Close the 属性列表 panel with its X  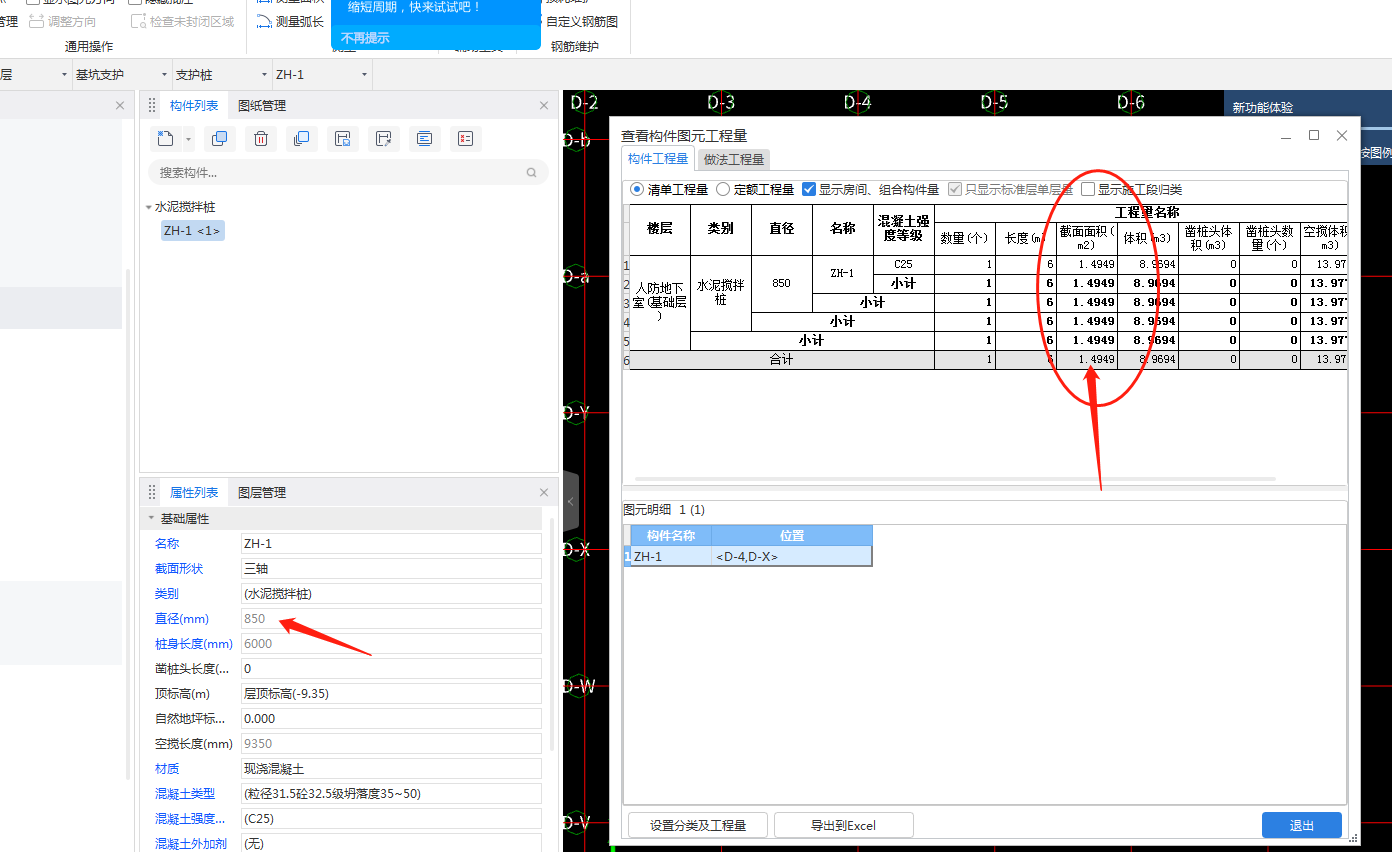click(x=544, y=493)
